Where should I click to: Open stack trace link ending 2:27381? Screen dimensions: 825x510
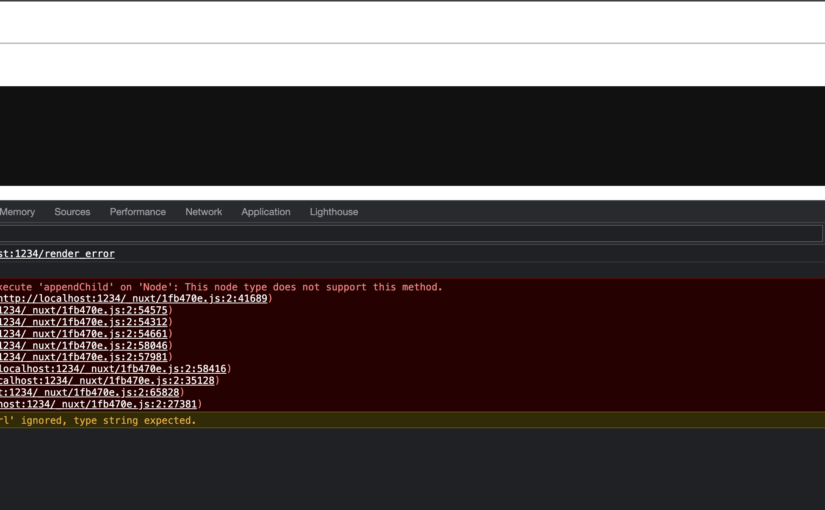pyautogui.click(x=99, y=405)
